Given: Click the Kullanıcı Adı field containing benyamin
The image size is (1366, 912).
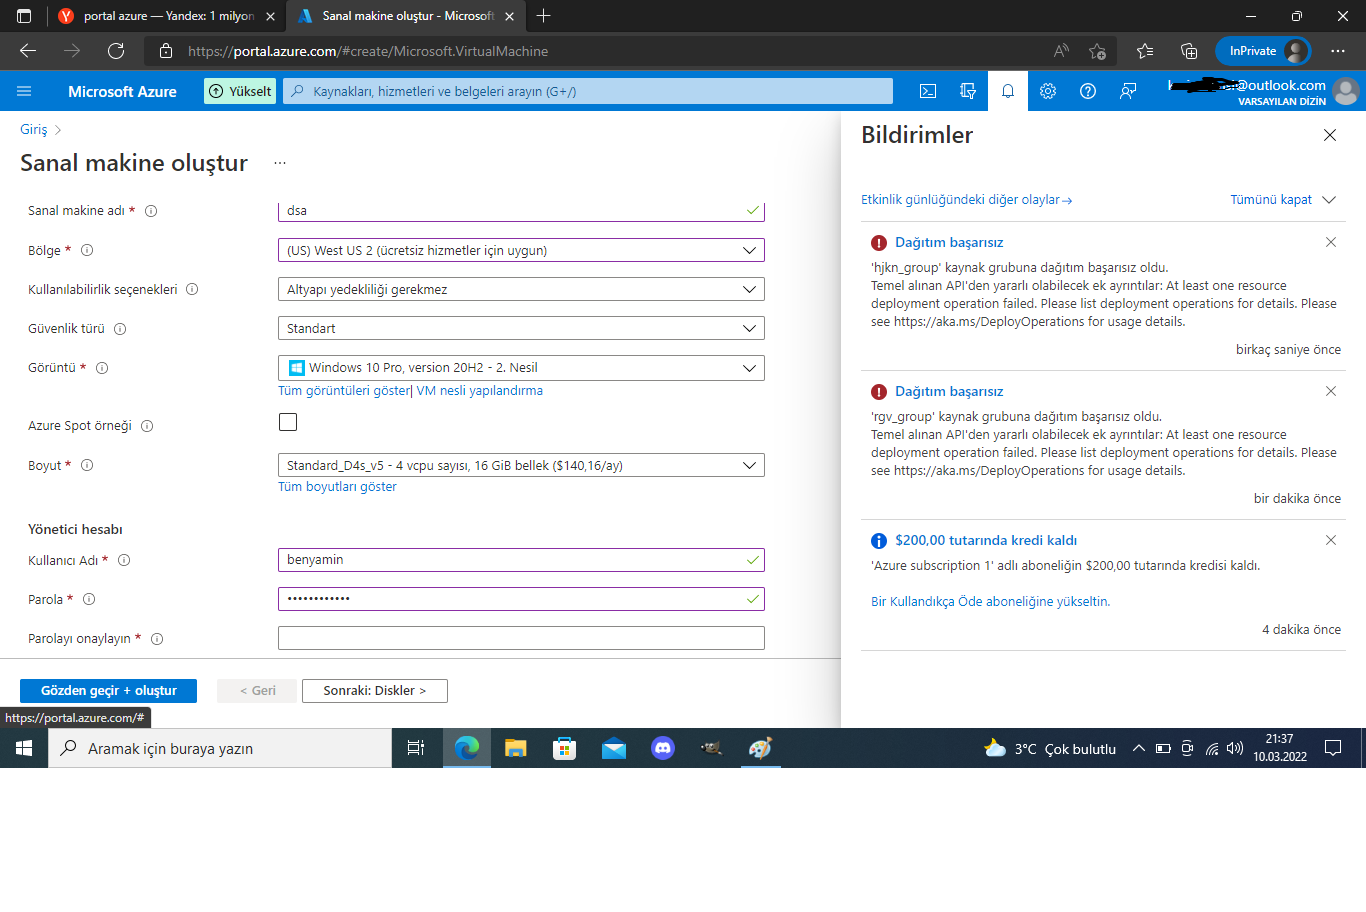Looking at the screenshot, I should coord(521,560).
